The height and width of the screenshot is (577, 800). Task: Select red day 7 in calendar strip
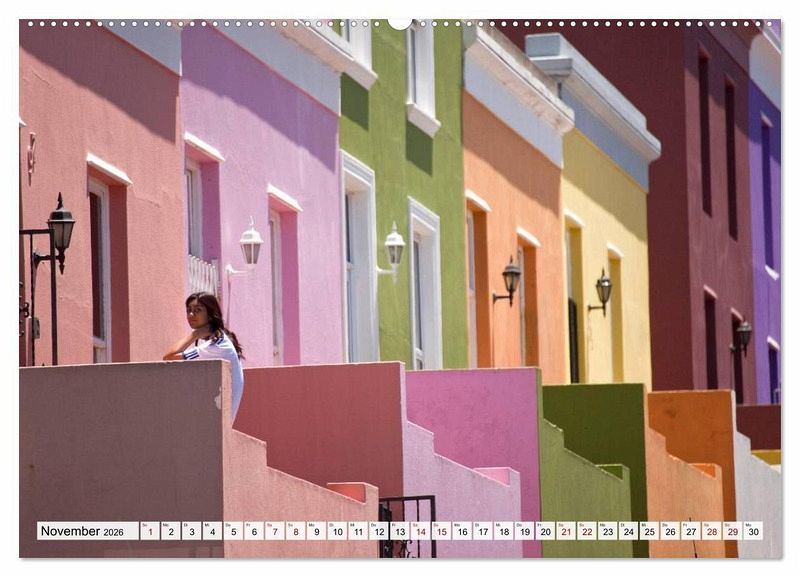click(275, 531)
